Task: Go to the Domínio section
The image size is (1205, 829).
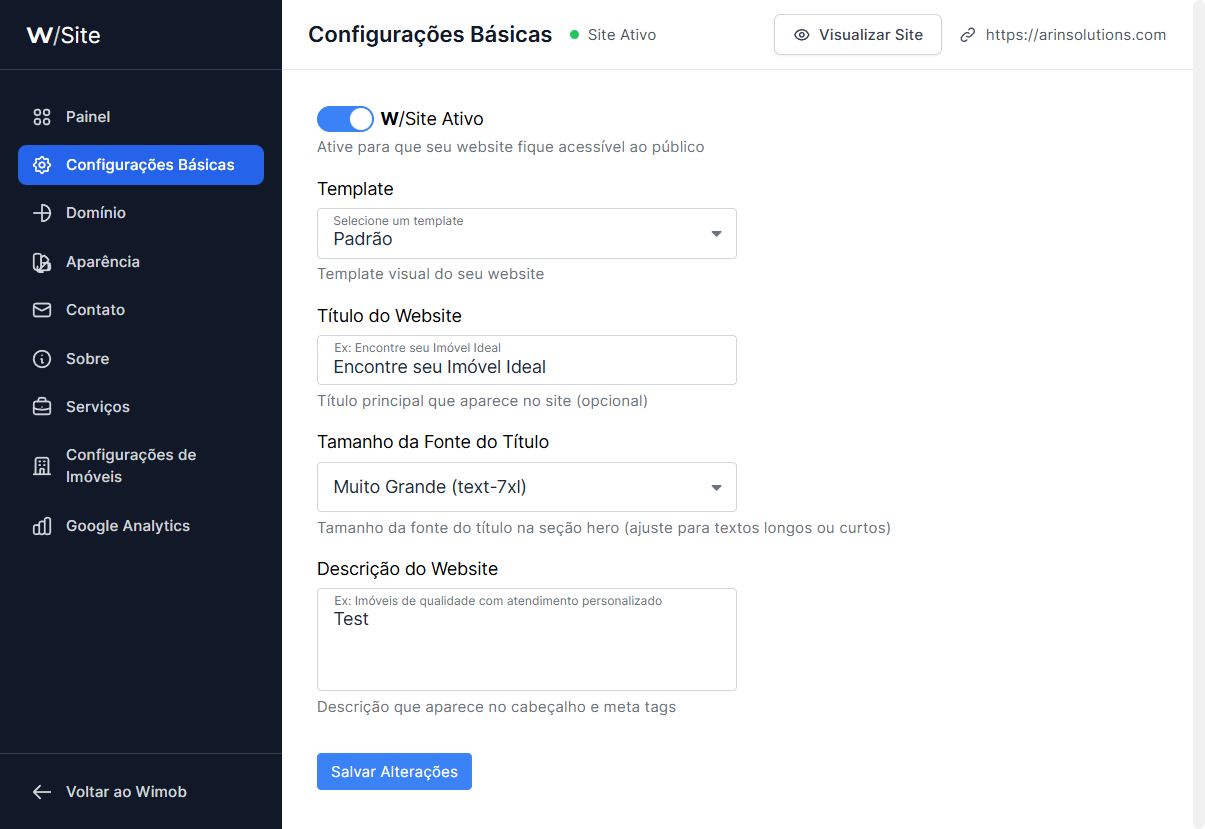Action: [x=141, y=213]
